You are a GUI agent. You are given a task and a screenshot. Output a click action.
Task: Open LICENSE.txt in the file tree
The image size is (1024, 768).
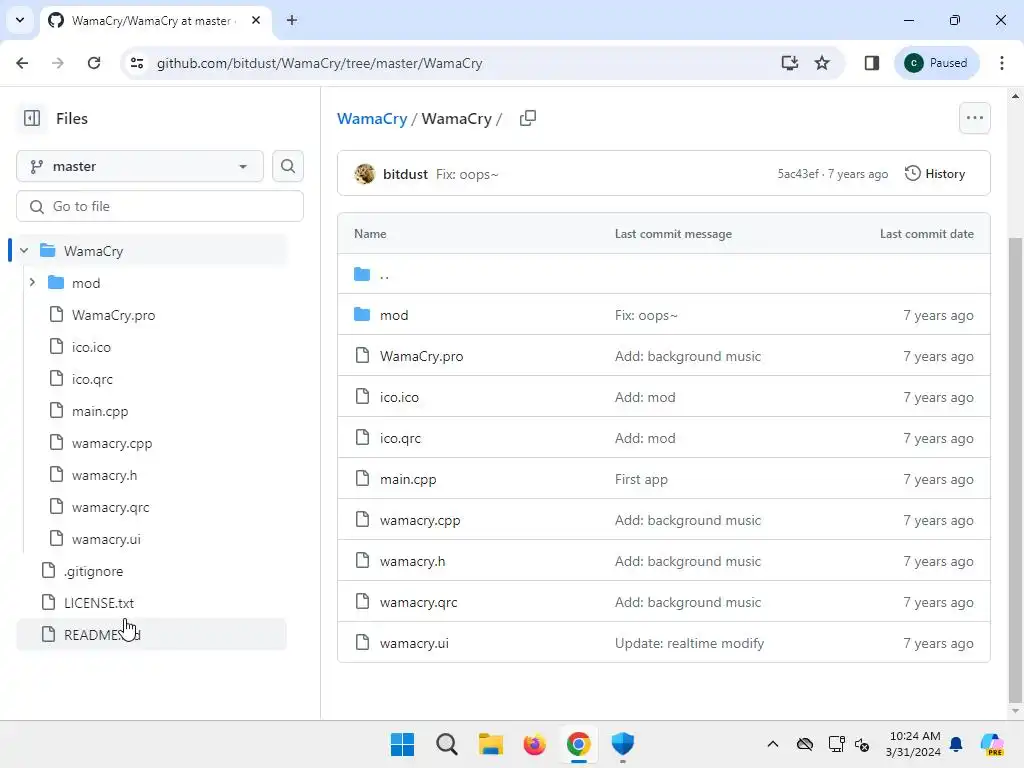point(99,603)
